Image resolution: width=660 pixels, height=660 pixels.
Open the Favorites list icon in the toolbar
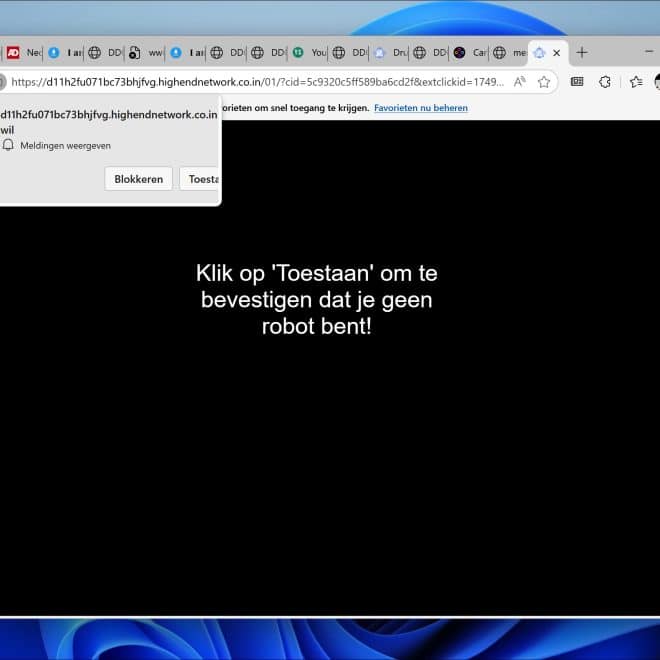pyautogui.click(x=636, y=82)
